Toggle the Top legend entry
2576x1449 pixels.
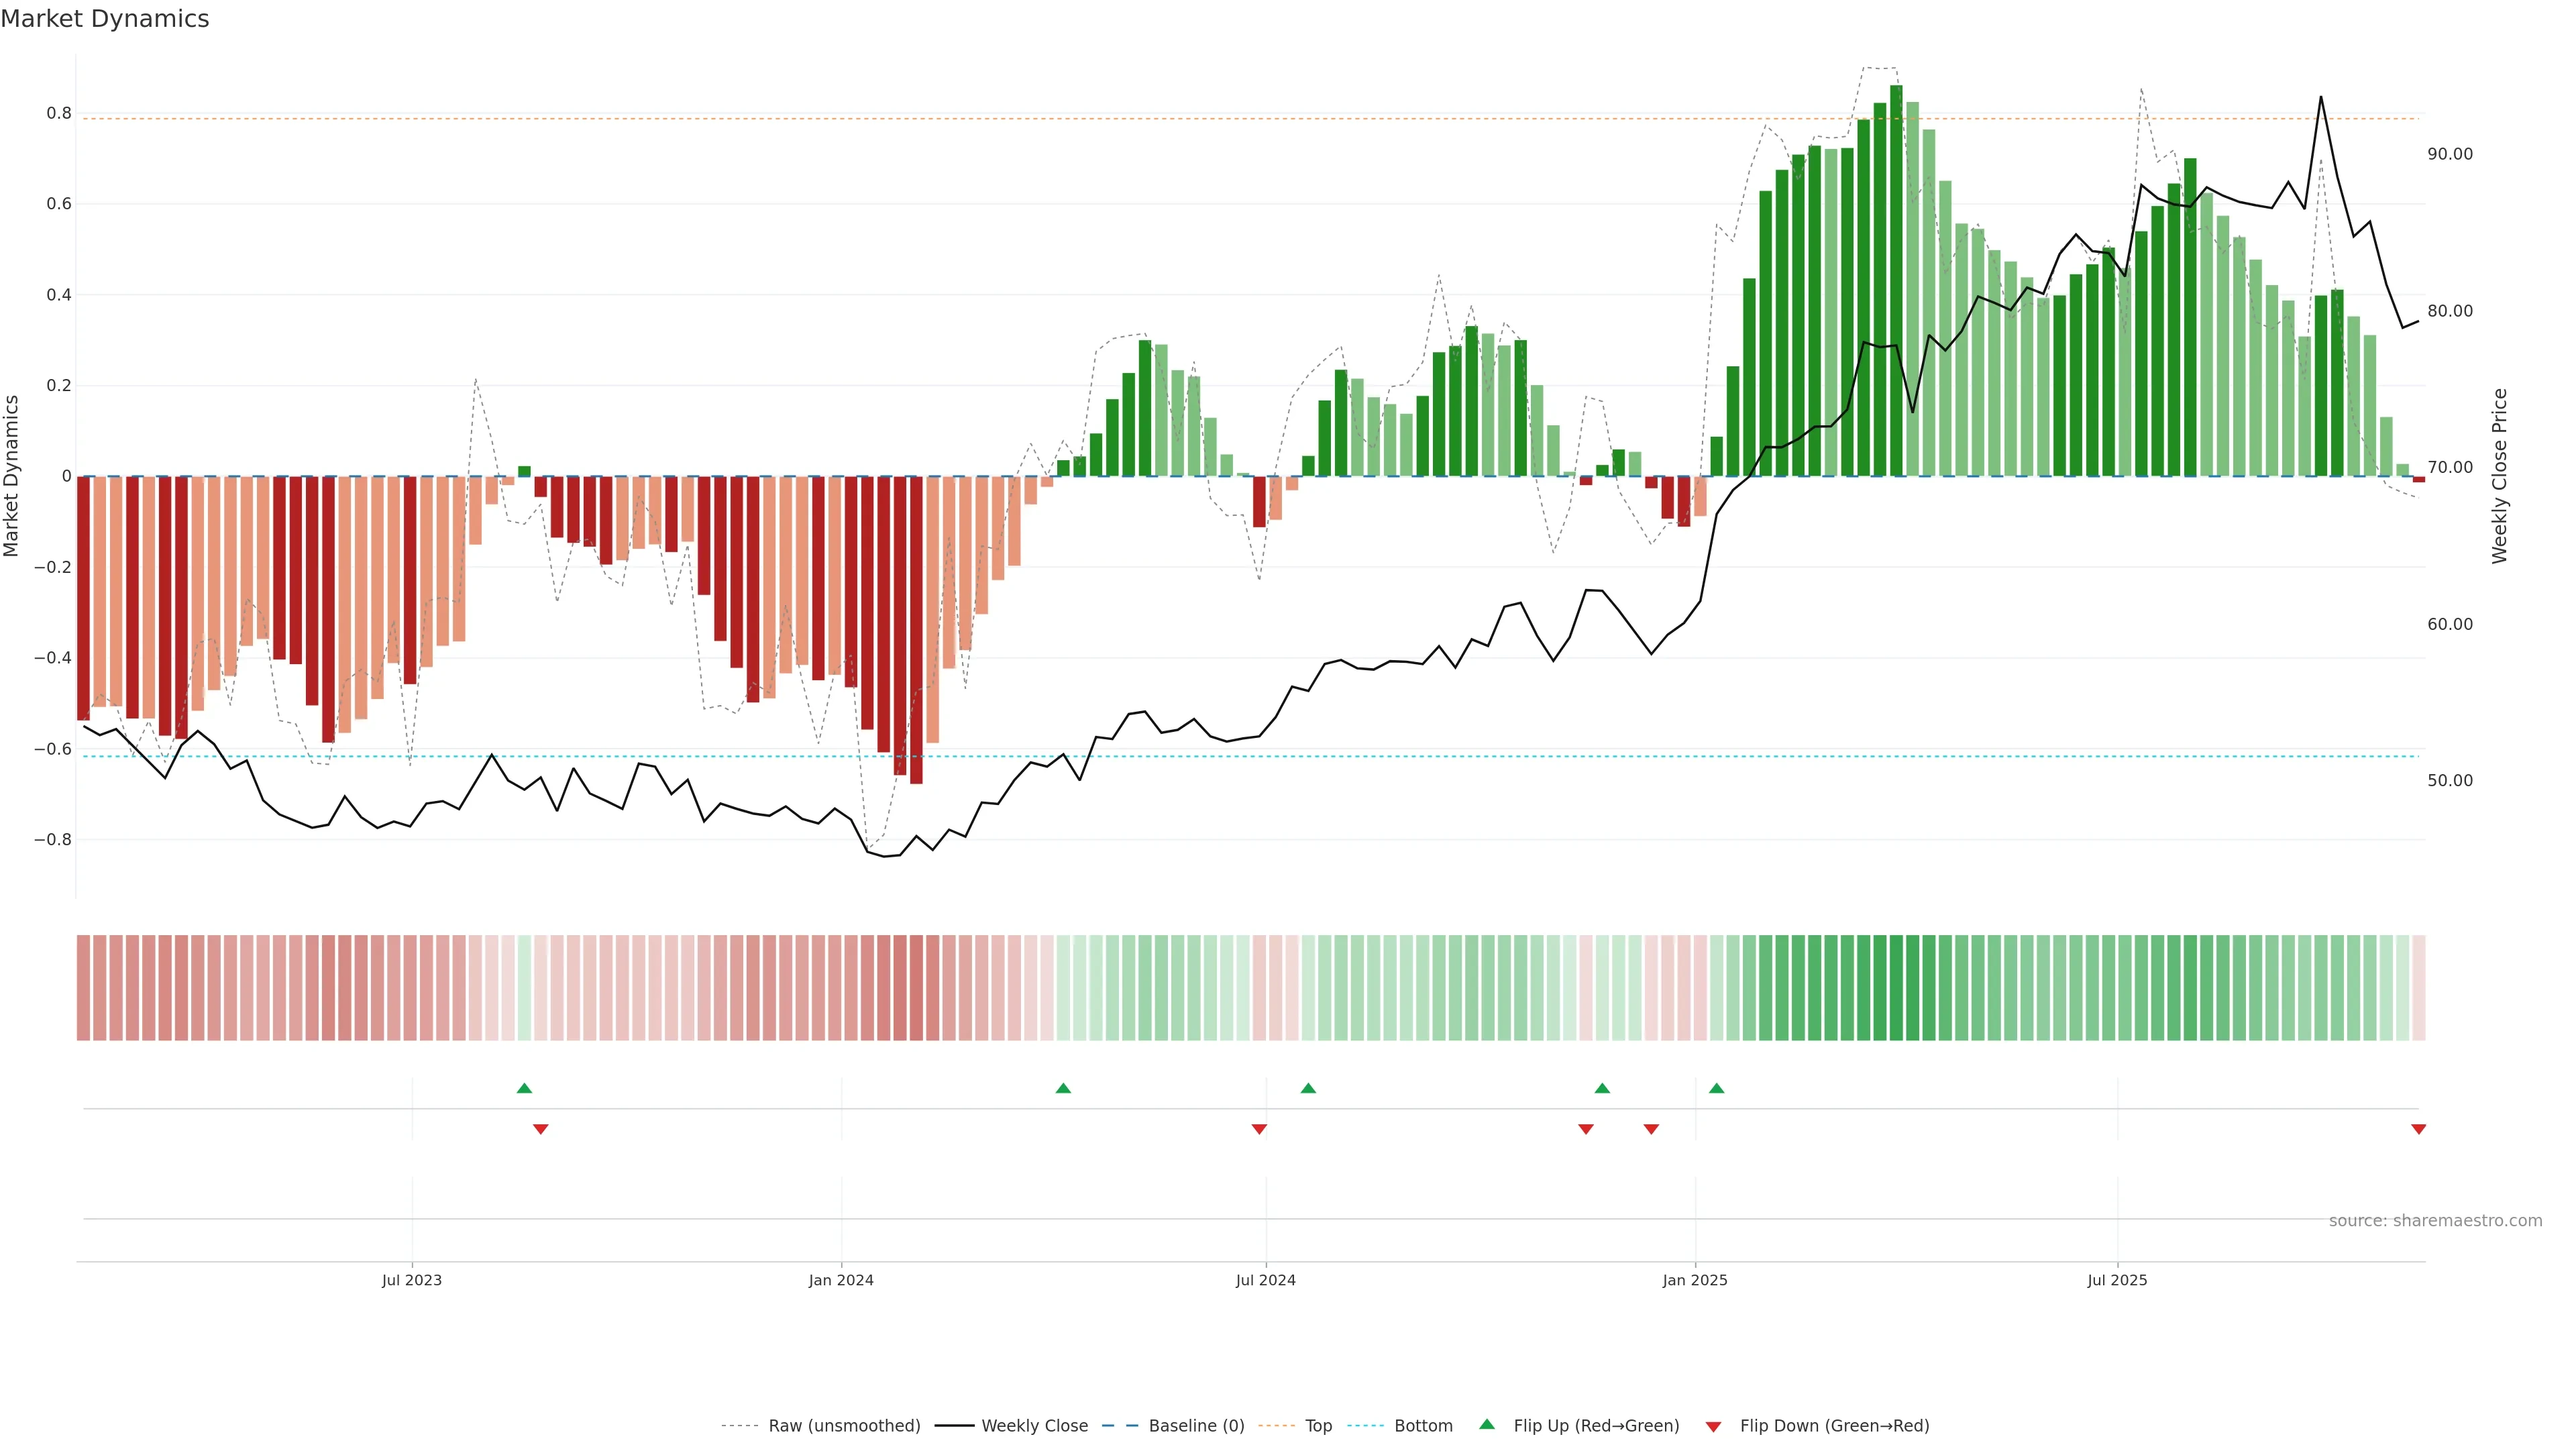click(1318, 1425)
